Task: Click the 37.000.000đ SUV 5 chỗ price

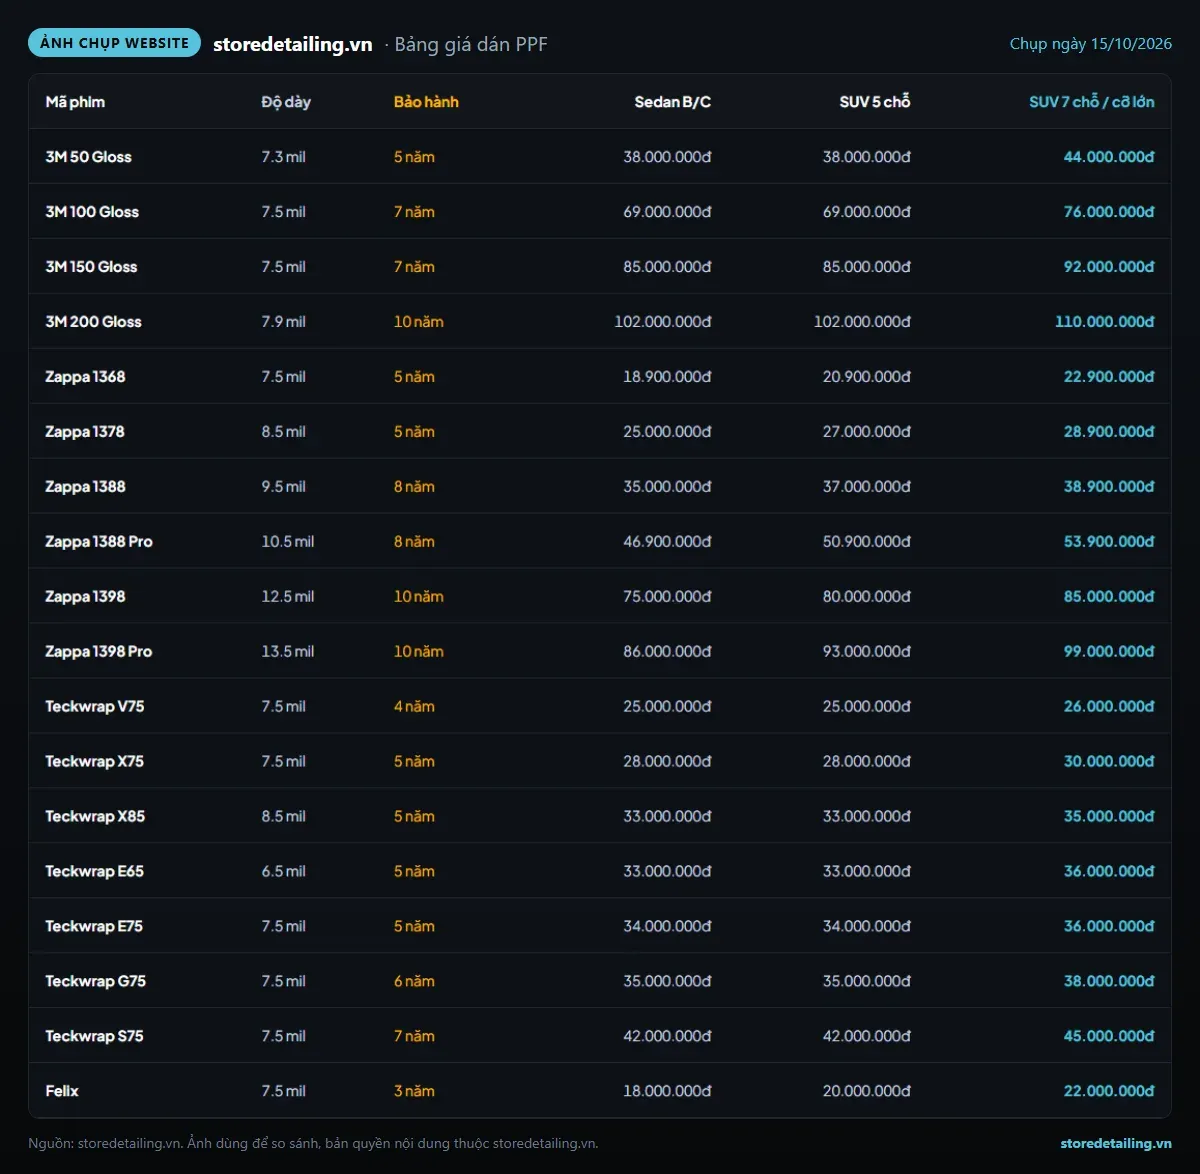Action: tap(867, 487)
